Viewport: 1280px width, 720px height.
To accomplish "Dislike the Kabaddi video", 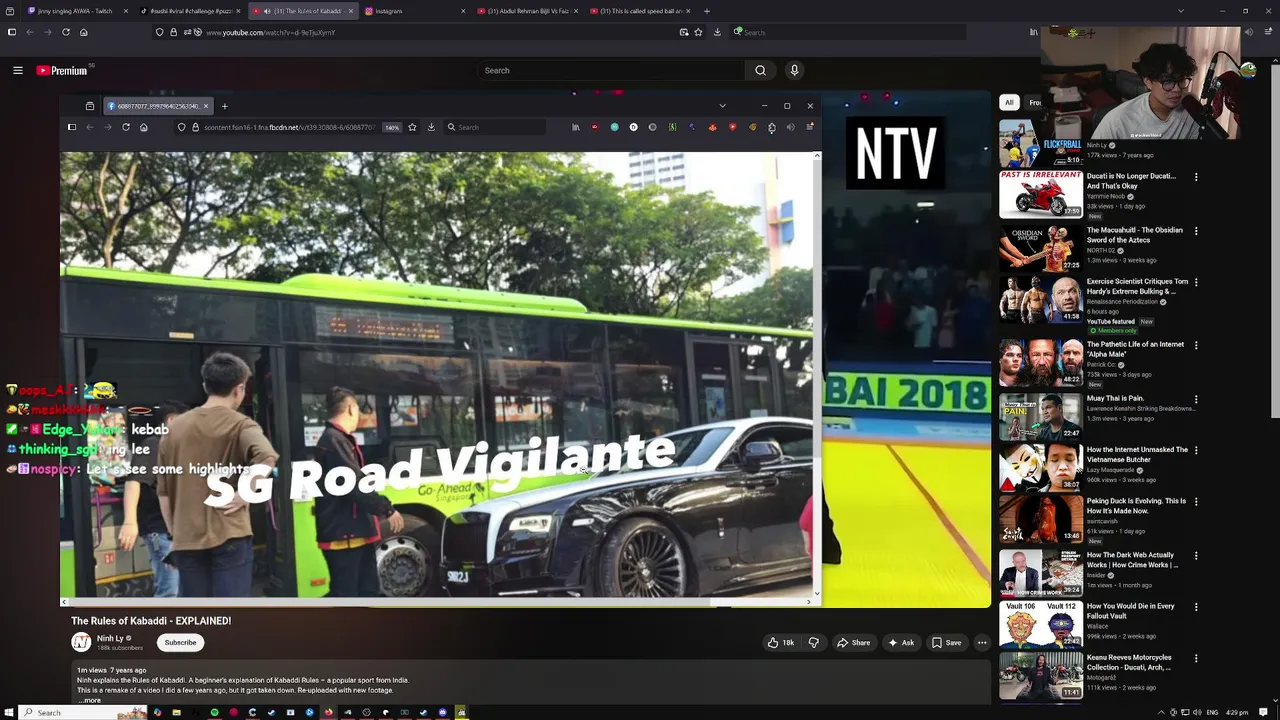I will point(813,643).
